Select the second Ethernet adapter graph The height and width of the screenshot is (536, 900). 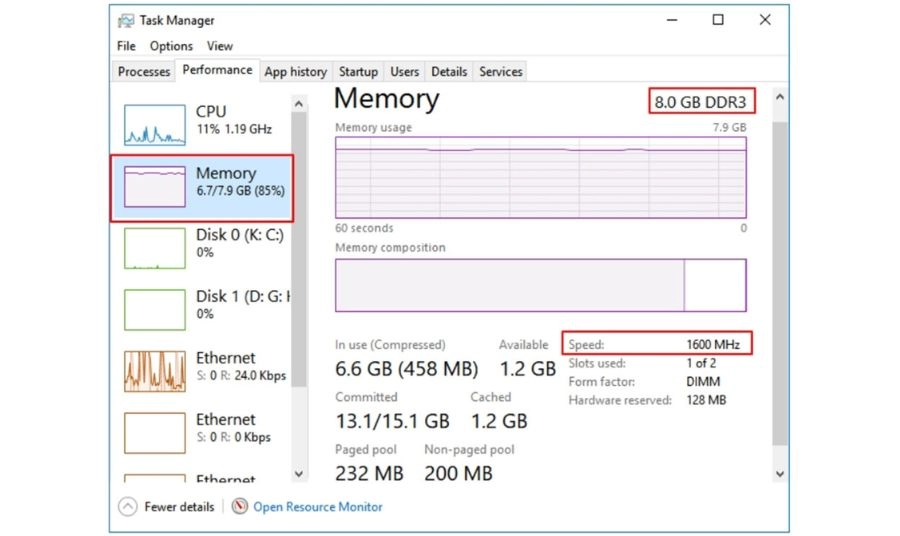click(155, 433)
